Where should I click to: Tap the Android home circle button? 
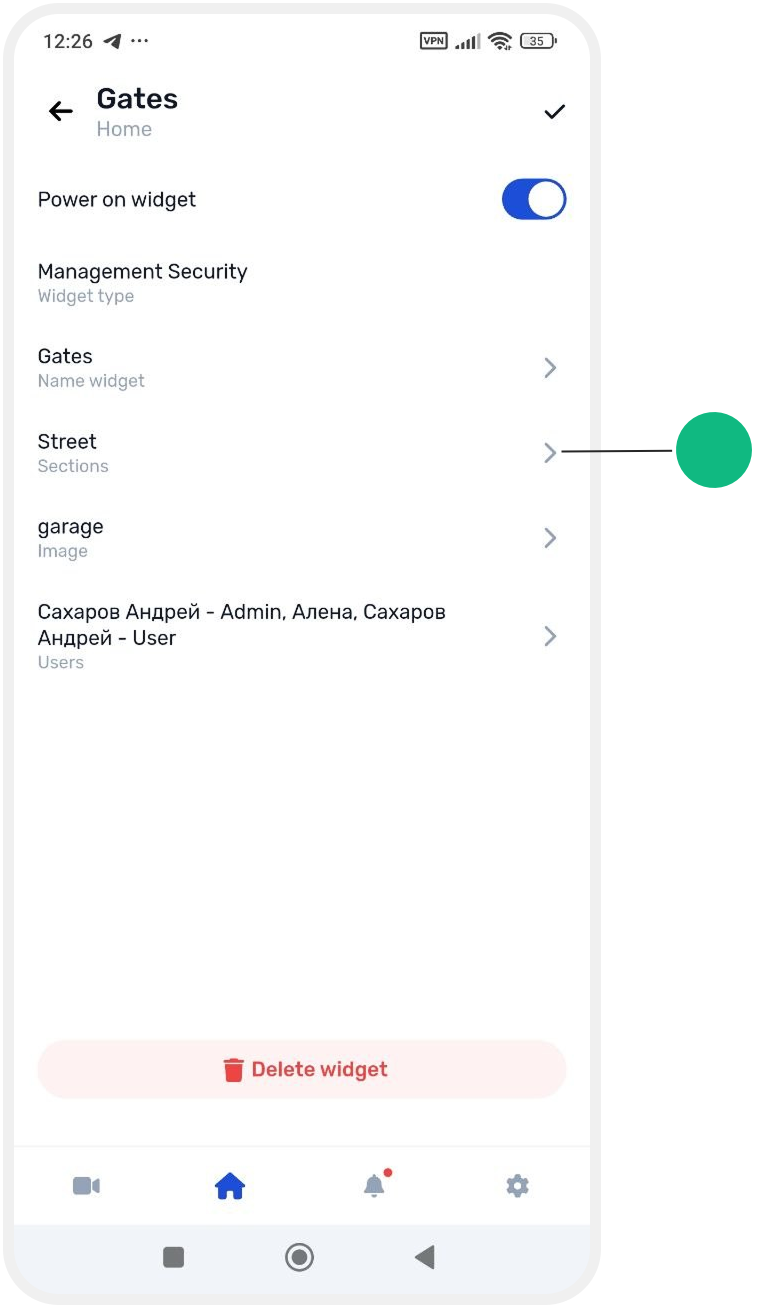coord(299,1257)
